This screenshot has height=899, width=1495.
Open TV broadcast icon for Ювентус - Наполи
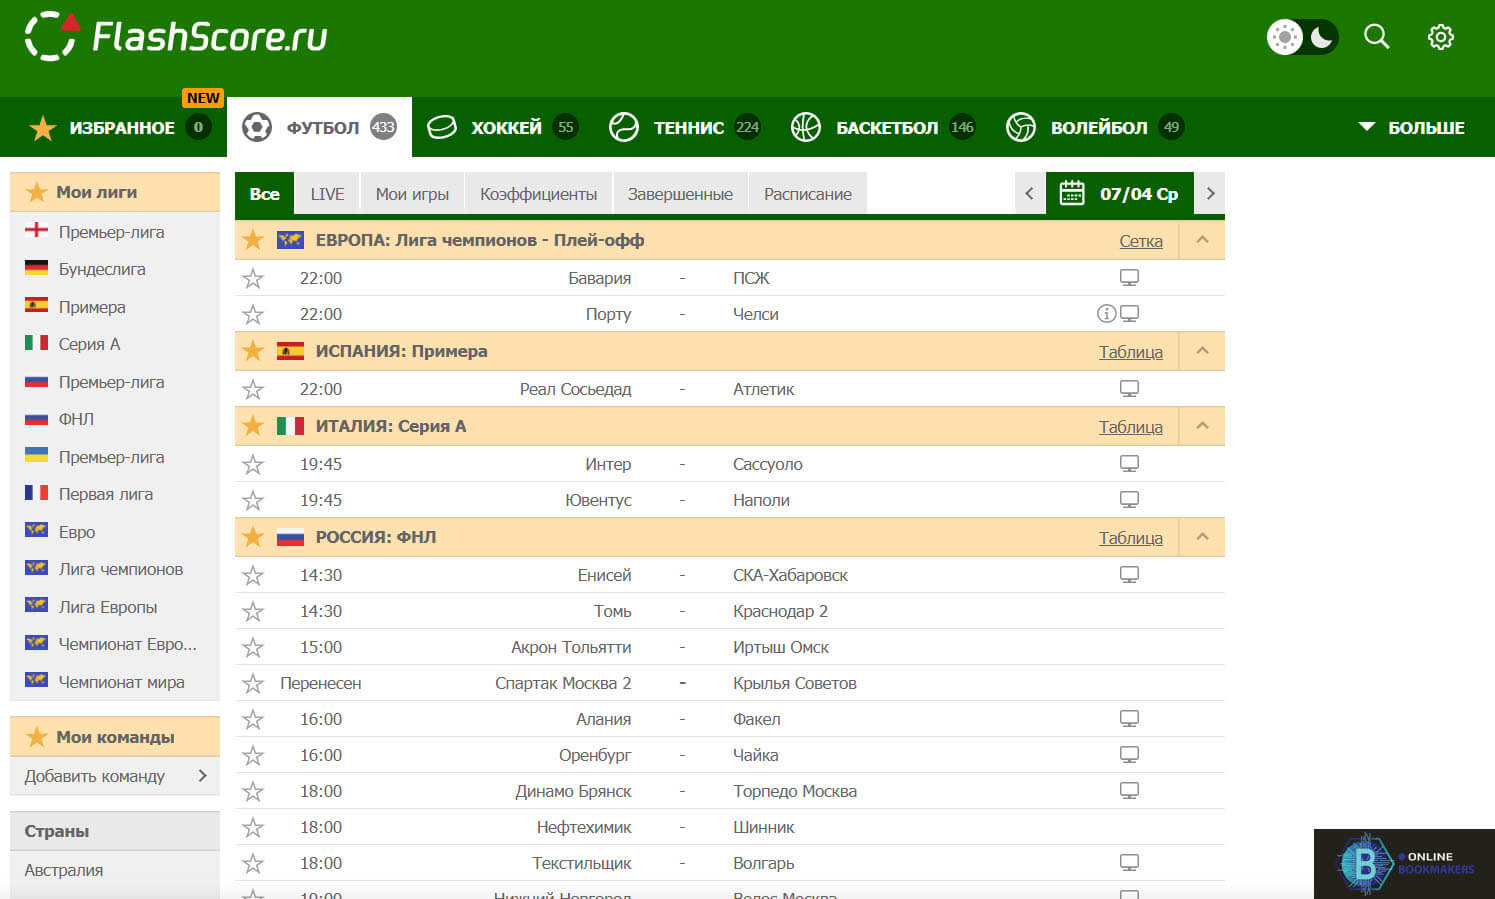(1129, 500)
